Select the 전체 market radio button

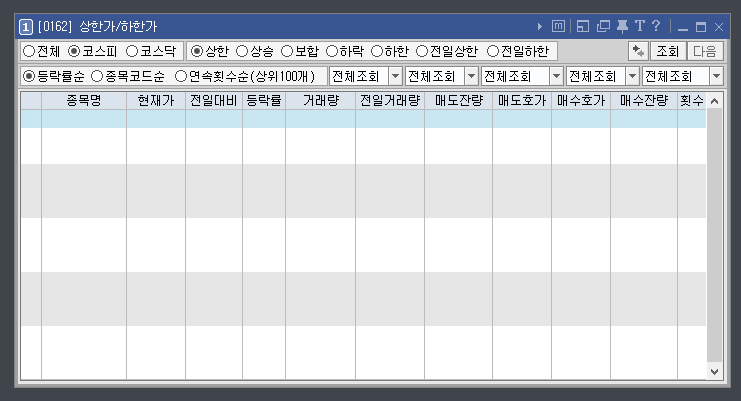(41, 51)
